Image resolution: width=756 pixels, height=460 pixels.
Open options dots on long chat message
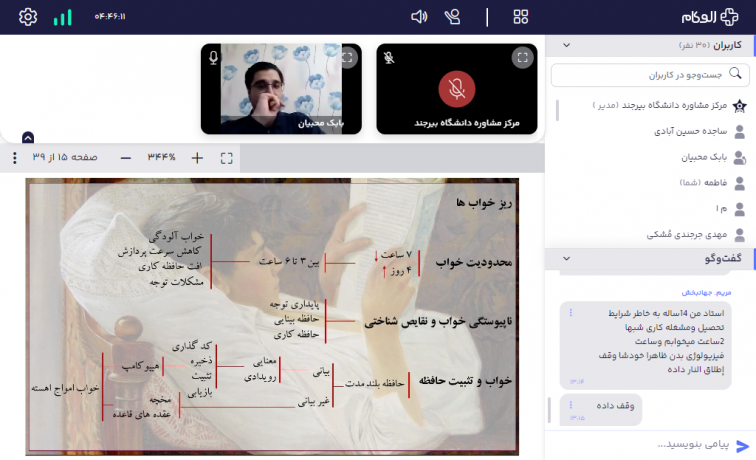[571, 312]
